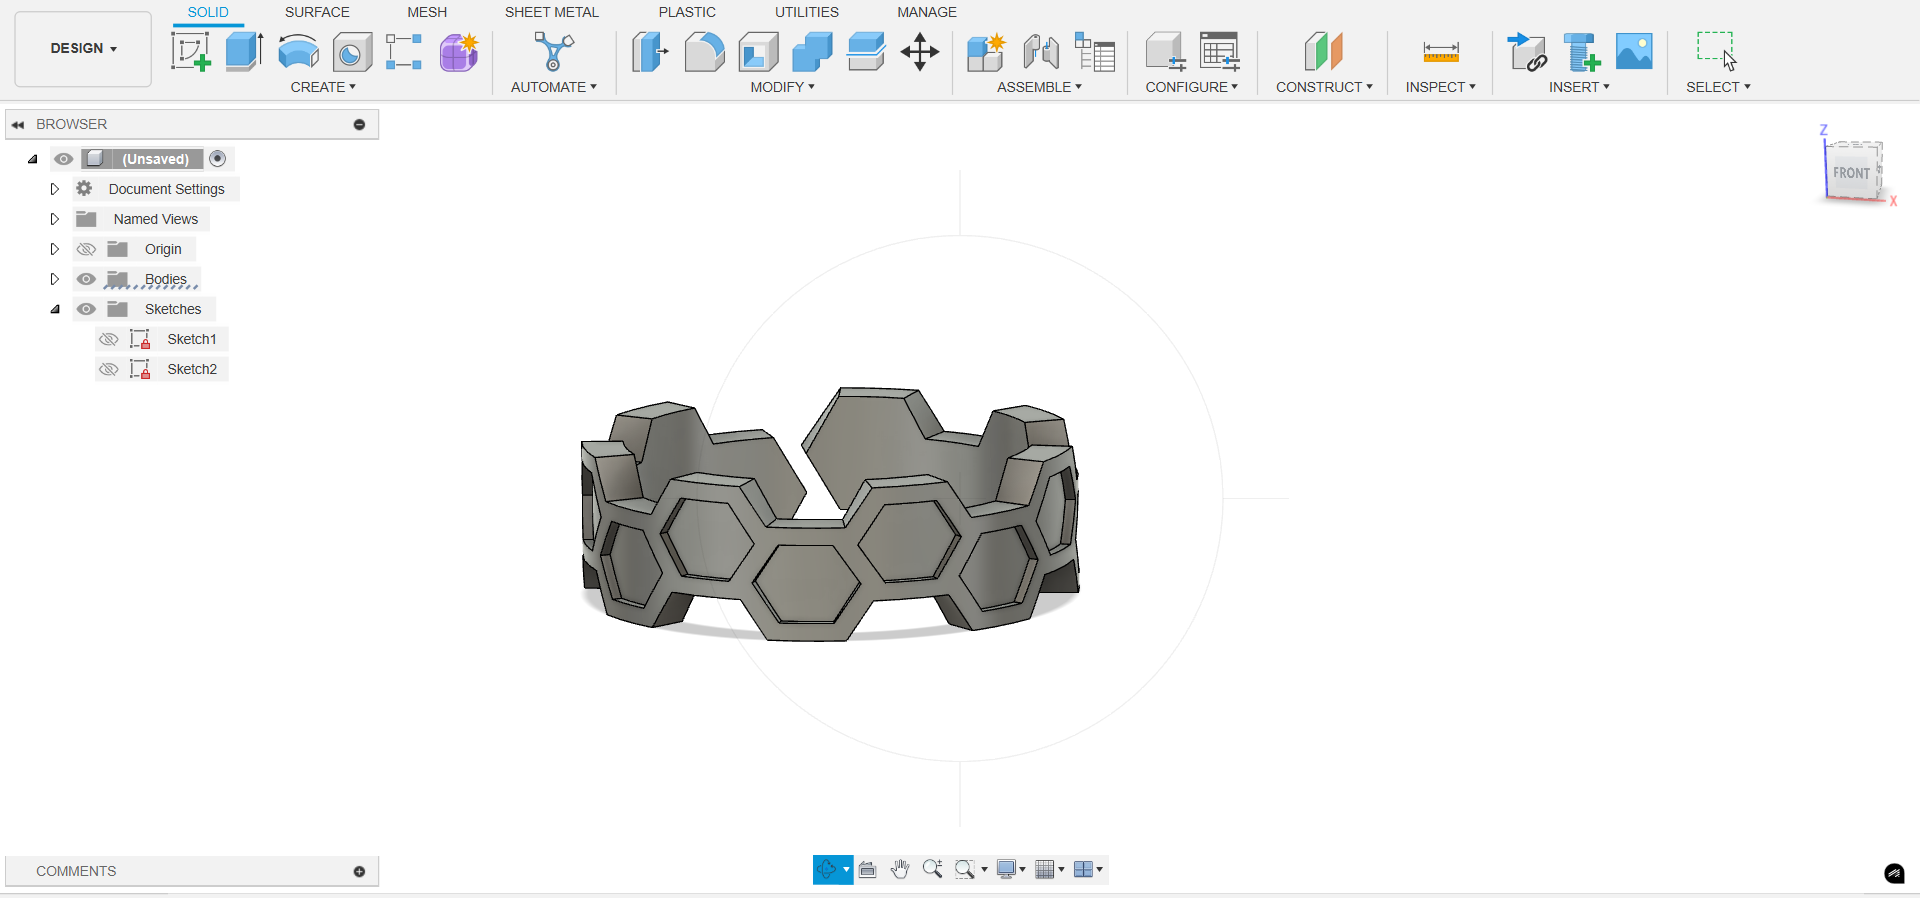Select the Insert Derive tool
This screenshot has width=1920, height=898.
(x=1527, y=51)
